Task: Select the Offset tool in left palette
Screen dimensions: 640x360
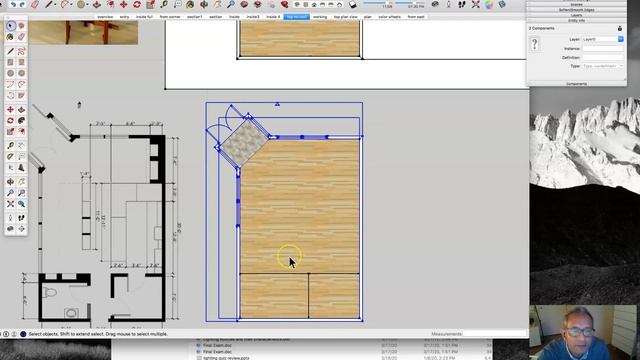Action: click(x=22, y=131)
